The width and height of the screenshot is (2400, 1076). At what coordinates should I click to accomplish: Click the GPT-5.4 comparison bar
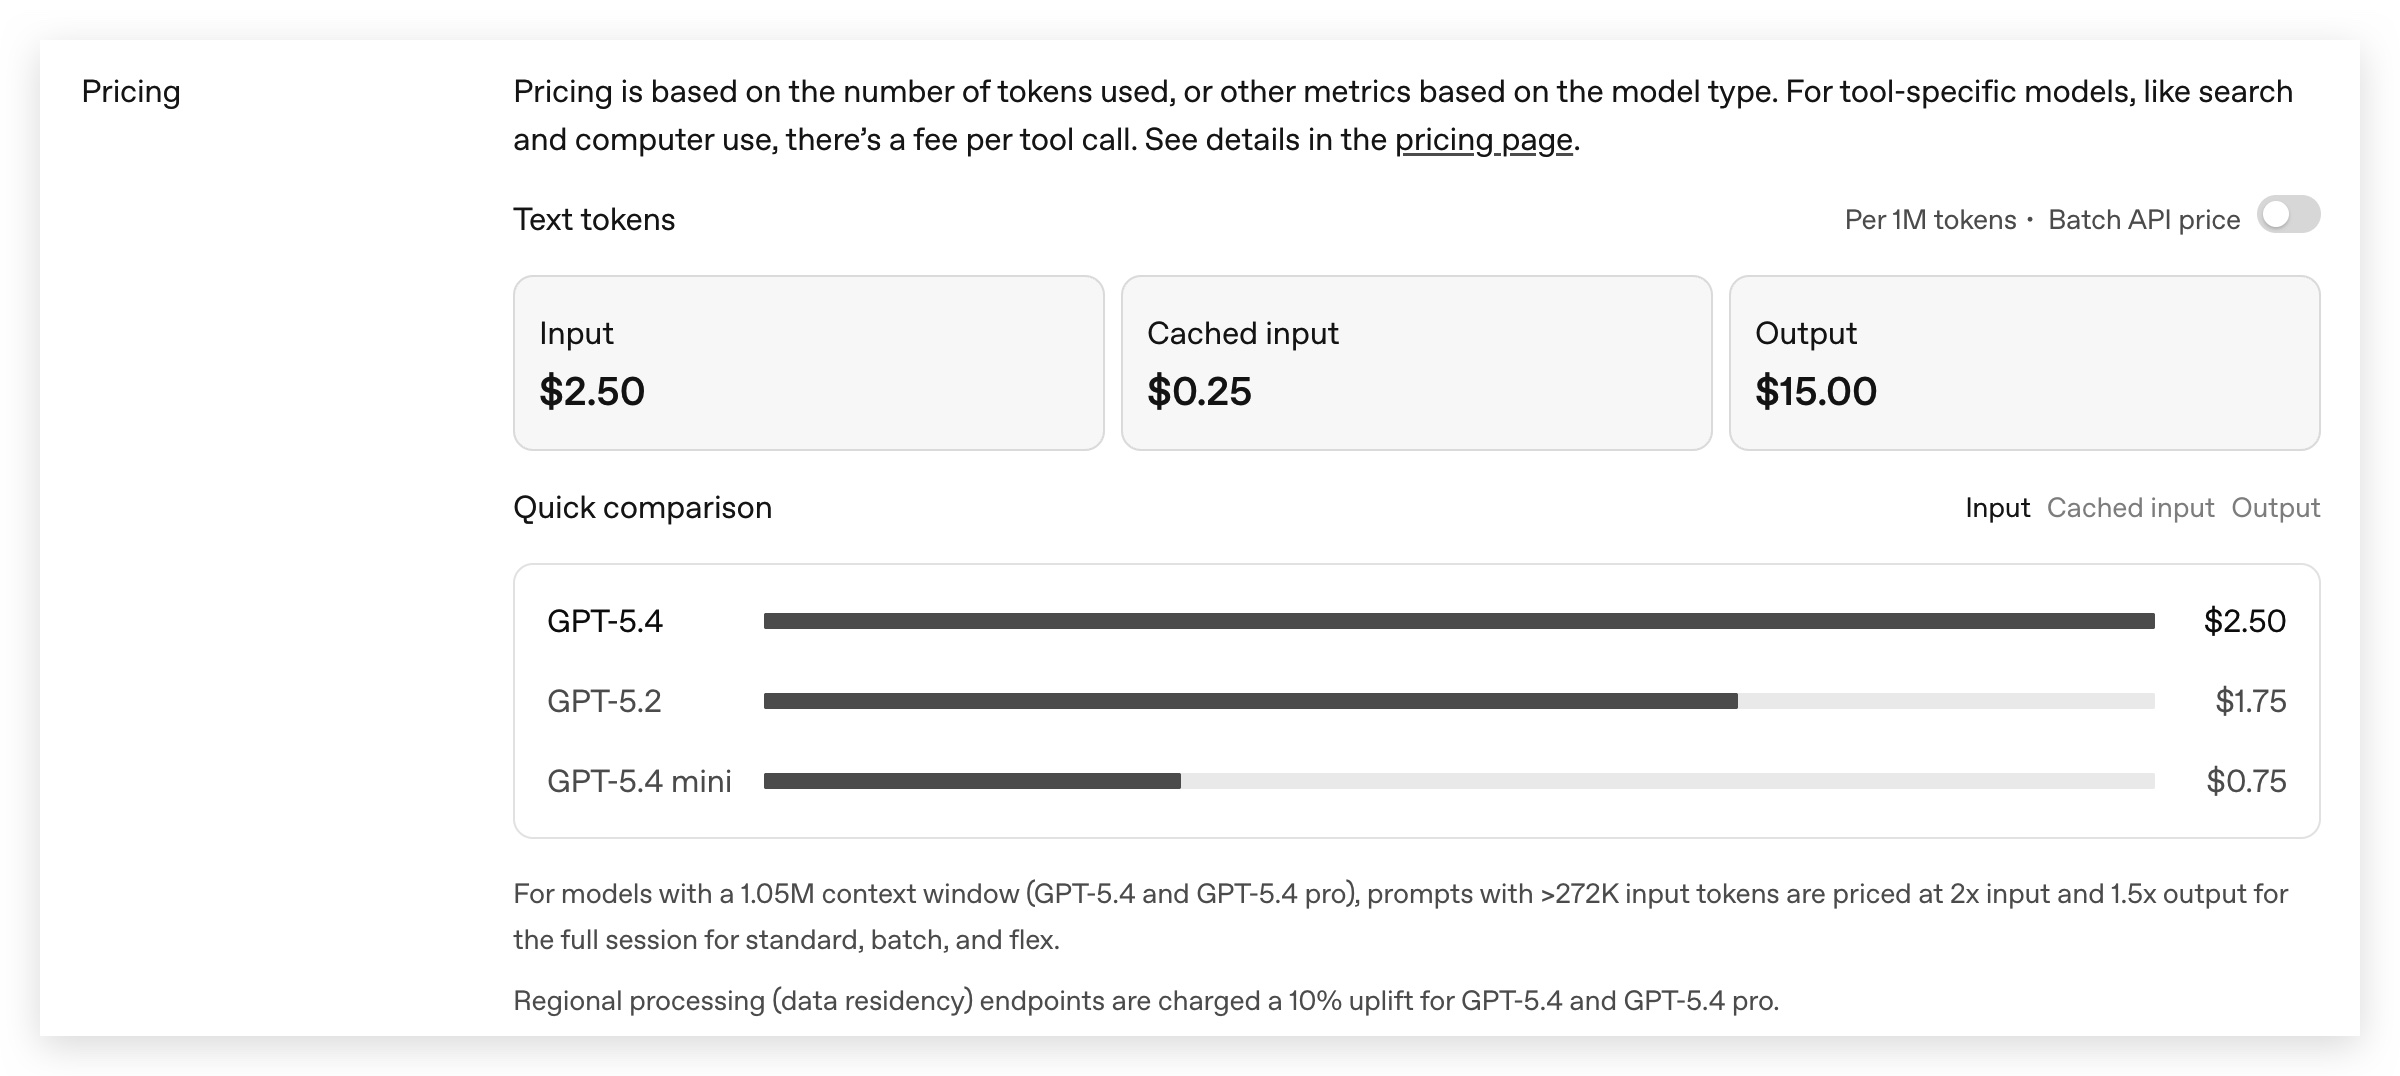point(1458,621)
